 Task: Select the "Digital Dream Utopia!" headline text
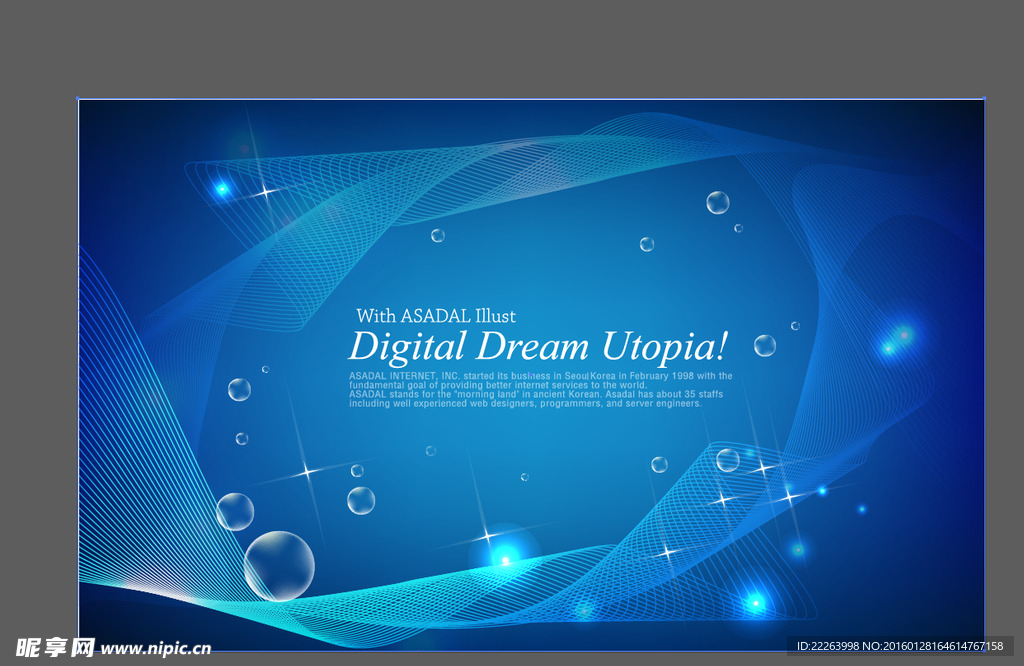point(538,347)
